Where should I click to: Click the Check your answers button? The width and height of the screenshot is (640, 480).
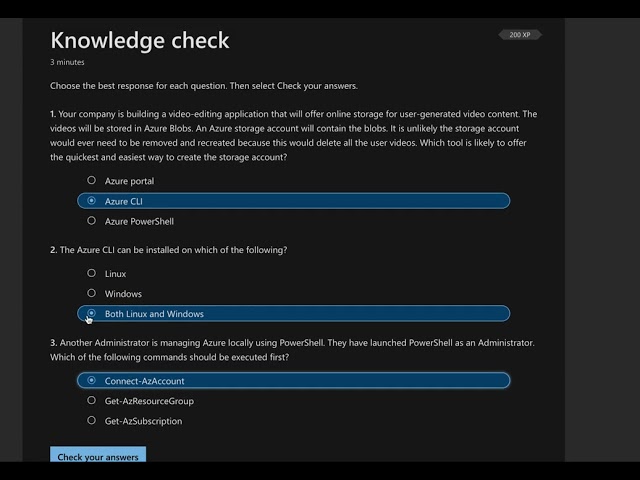(x=98, y=454)
